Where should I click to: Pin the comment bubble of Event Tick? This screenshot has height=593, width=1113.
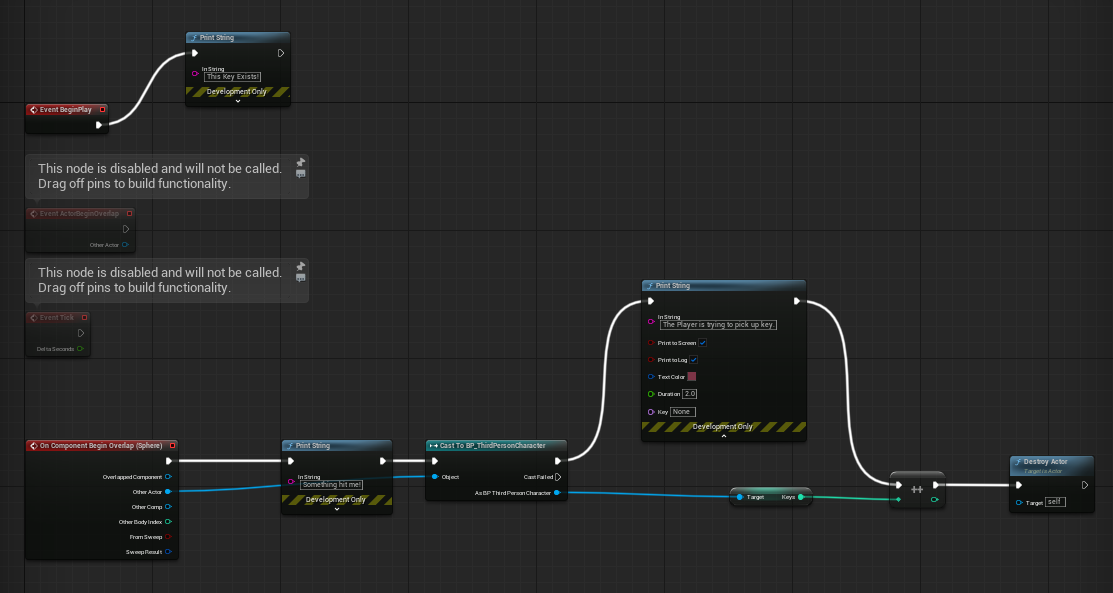click(x=300, y=266)
